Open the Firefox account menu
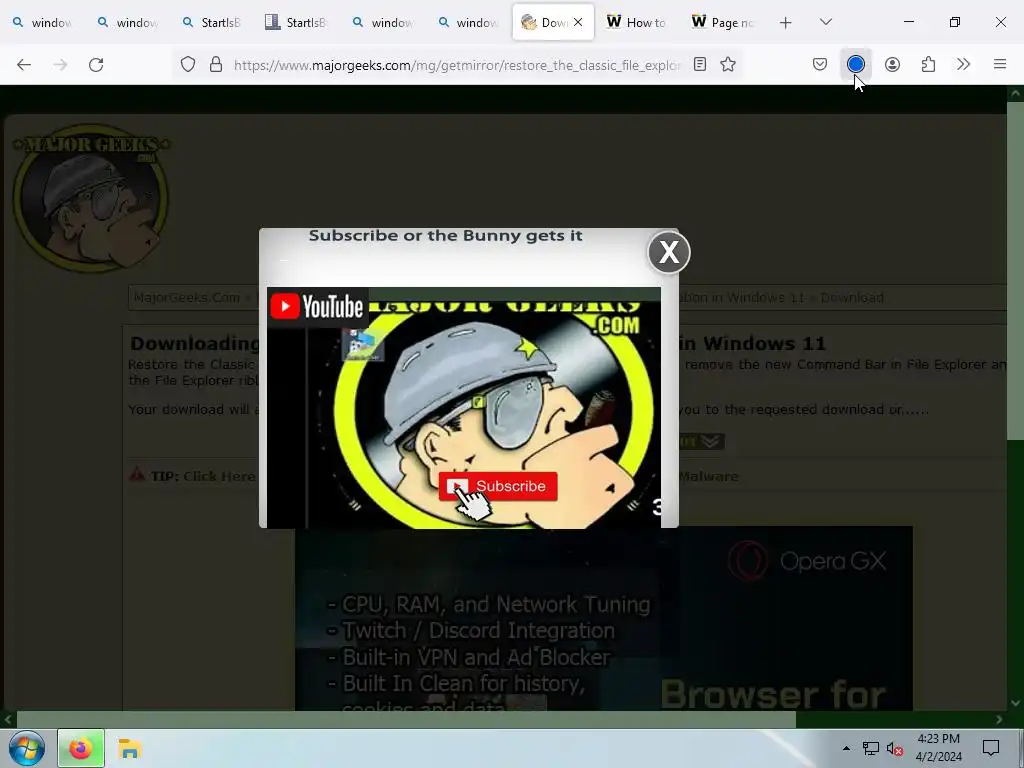This screenshot has width=1024, height=768. pyautogui.click(x=892, y=64)
